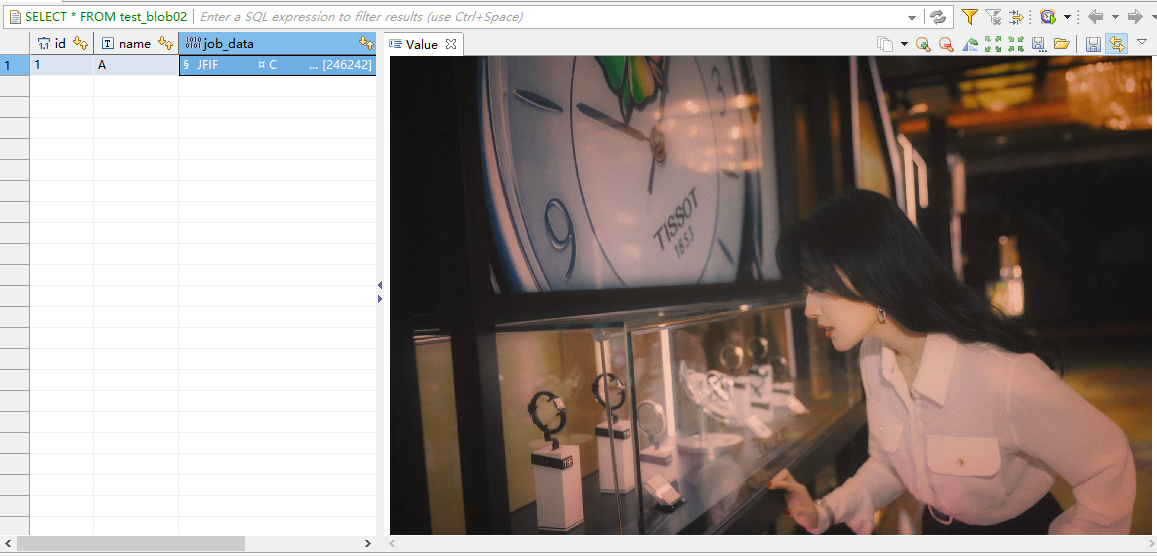Screen dimensions: 1157x556
Task: Click the Remove filter crossed funnel icon
Action: point(993,17)
